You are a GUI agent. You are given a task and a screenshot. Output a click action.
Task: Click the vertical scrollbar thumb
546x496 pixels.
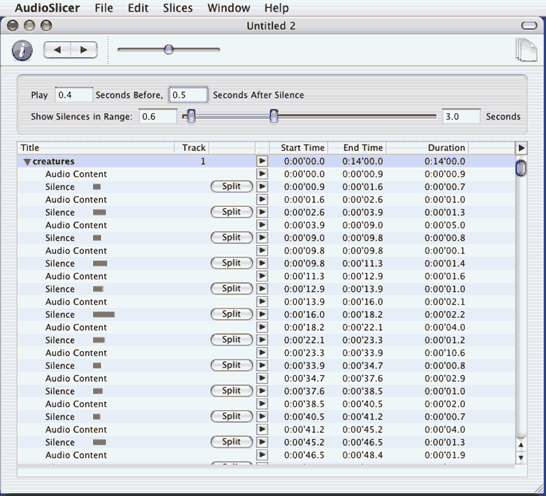pos(521,168)
